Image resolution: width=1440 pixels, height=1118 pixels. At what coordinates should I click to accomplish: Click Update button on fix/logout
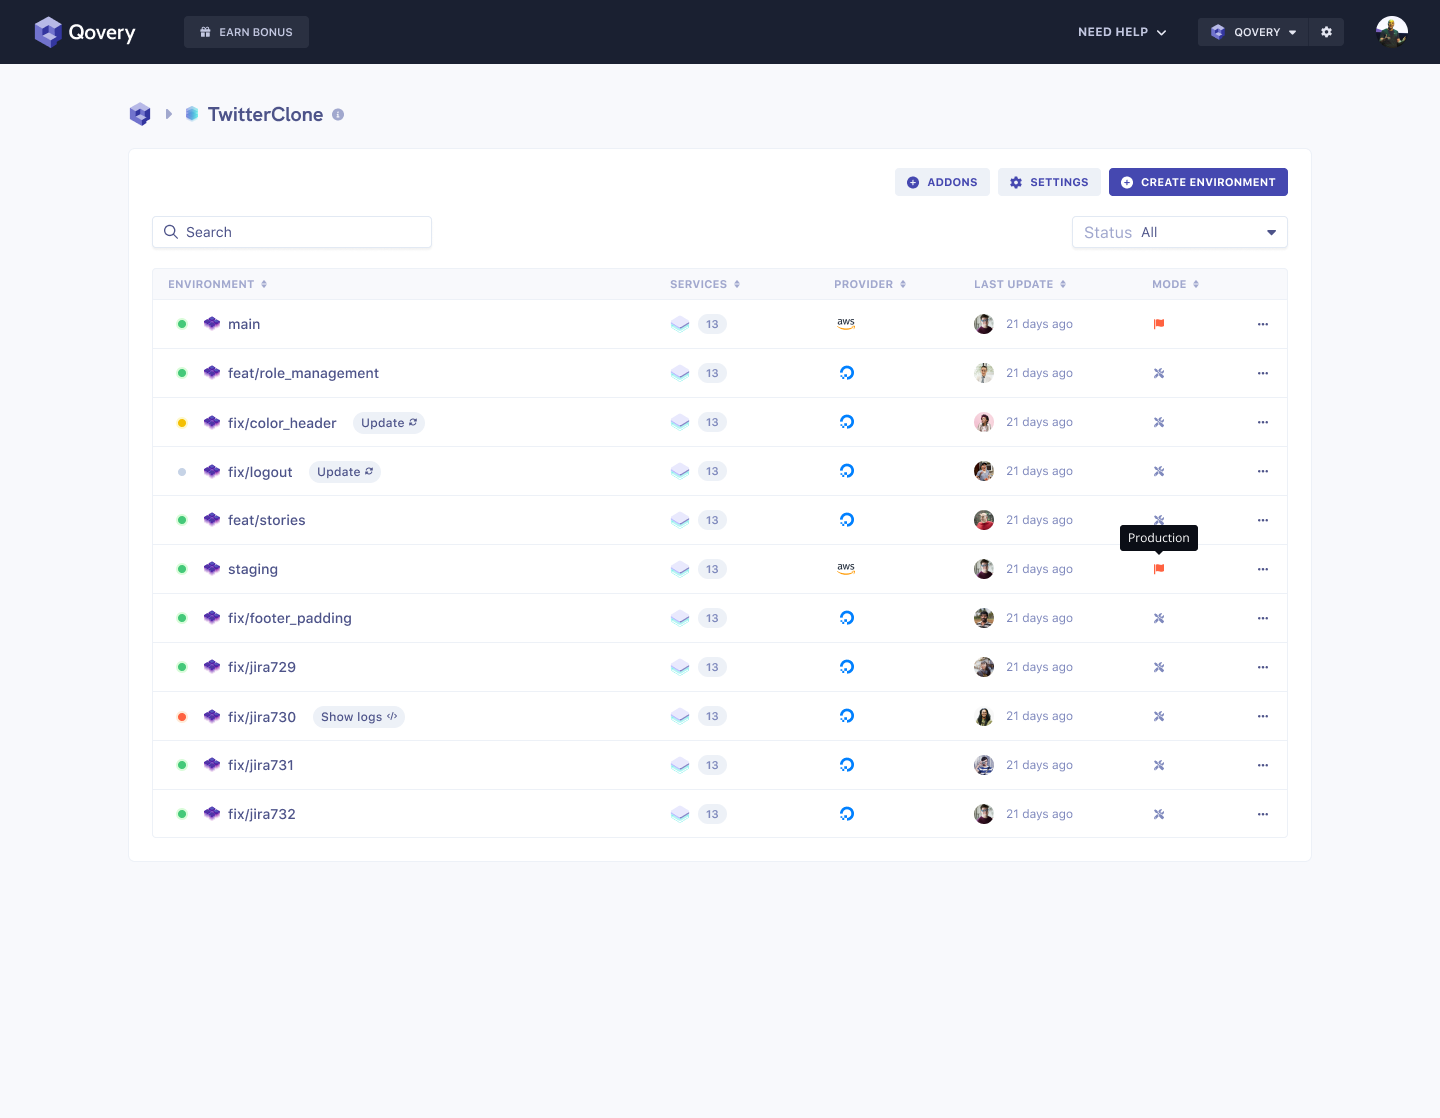tap(345, 472)
